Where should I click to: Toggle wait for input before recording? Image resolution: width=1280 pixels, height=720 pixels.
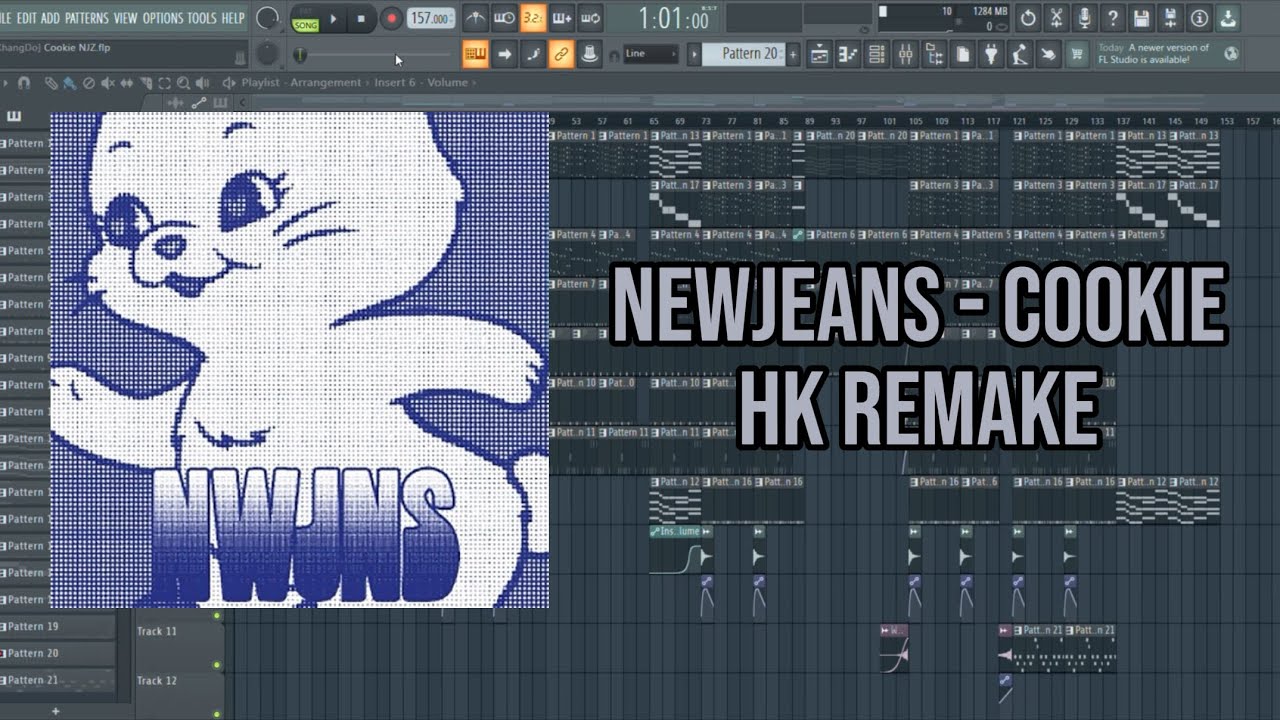click(505, 18)
